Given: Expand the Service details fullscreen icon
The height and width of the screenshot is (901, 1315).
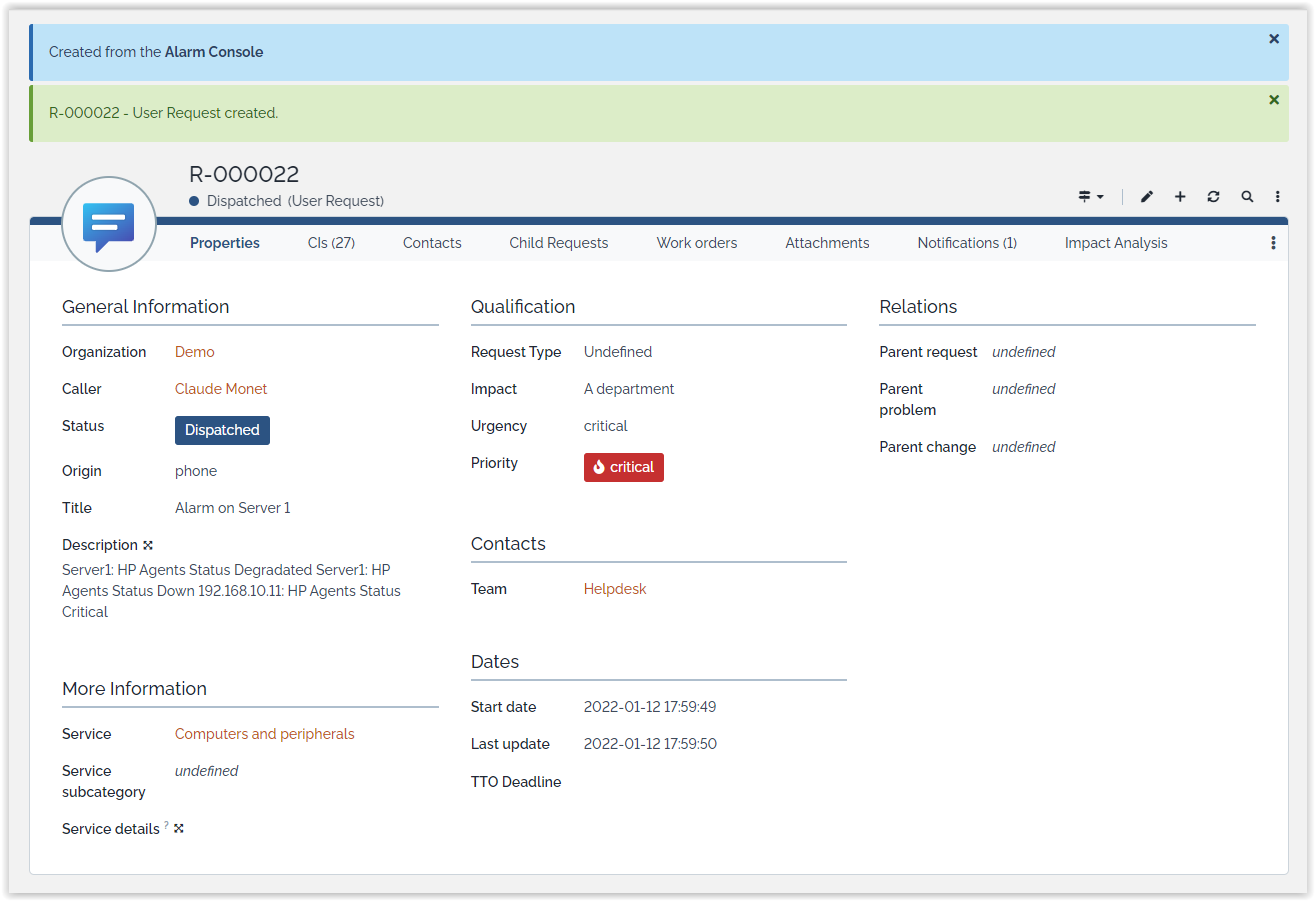Looking at the screenshot, I should 179,829.
